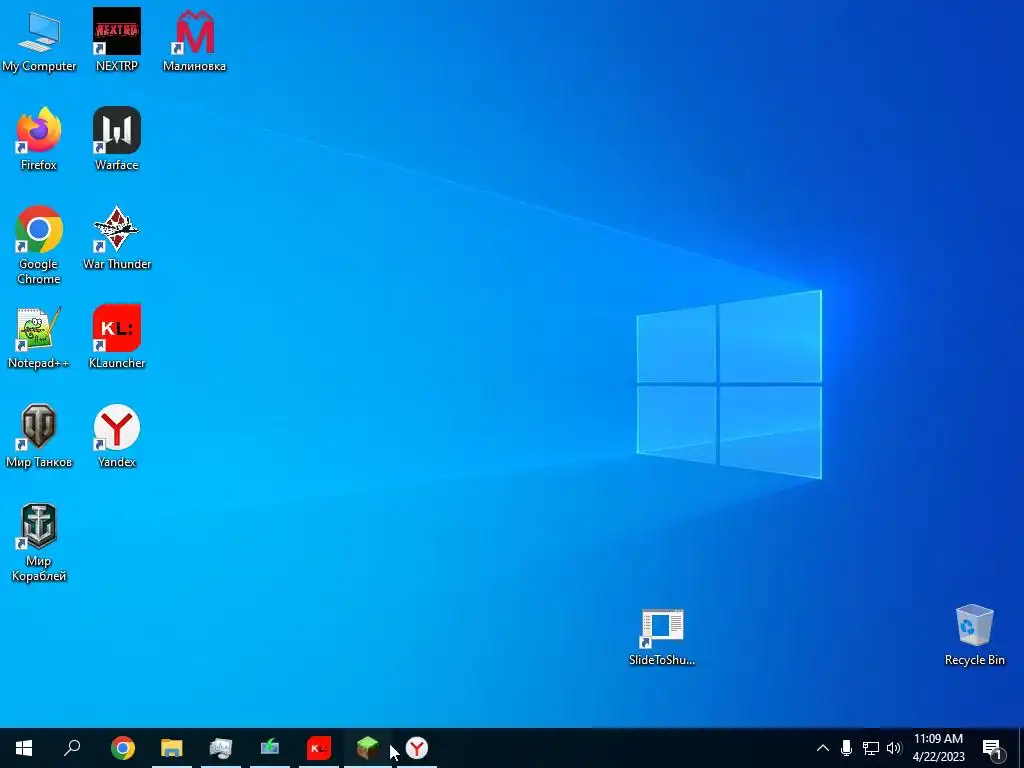Image resolution: width=1024 pixels, height=768 pixels.
Task: Select the Yandex desktop shortcut
Action: pyautogui.click(x=117, y=437)
